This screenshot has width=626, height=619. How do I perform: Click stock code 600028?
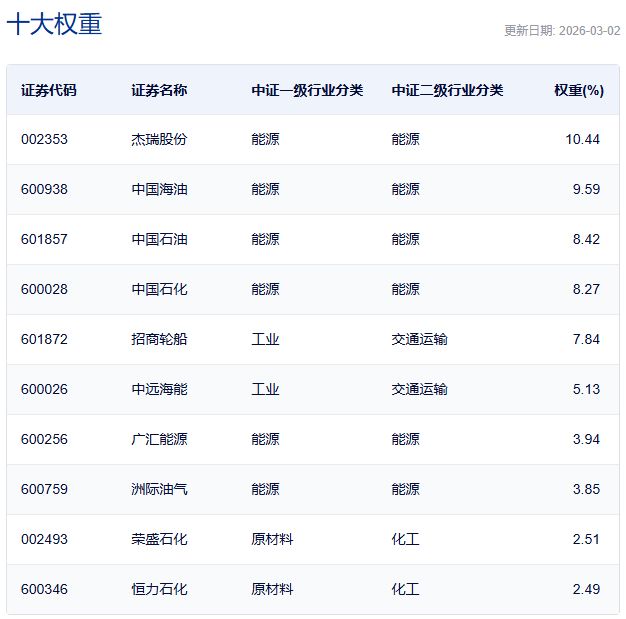coord(44,290)
